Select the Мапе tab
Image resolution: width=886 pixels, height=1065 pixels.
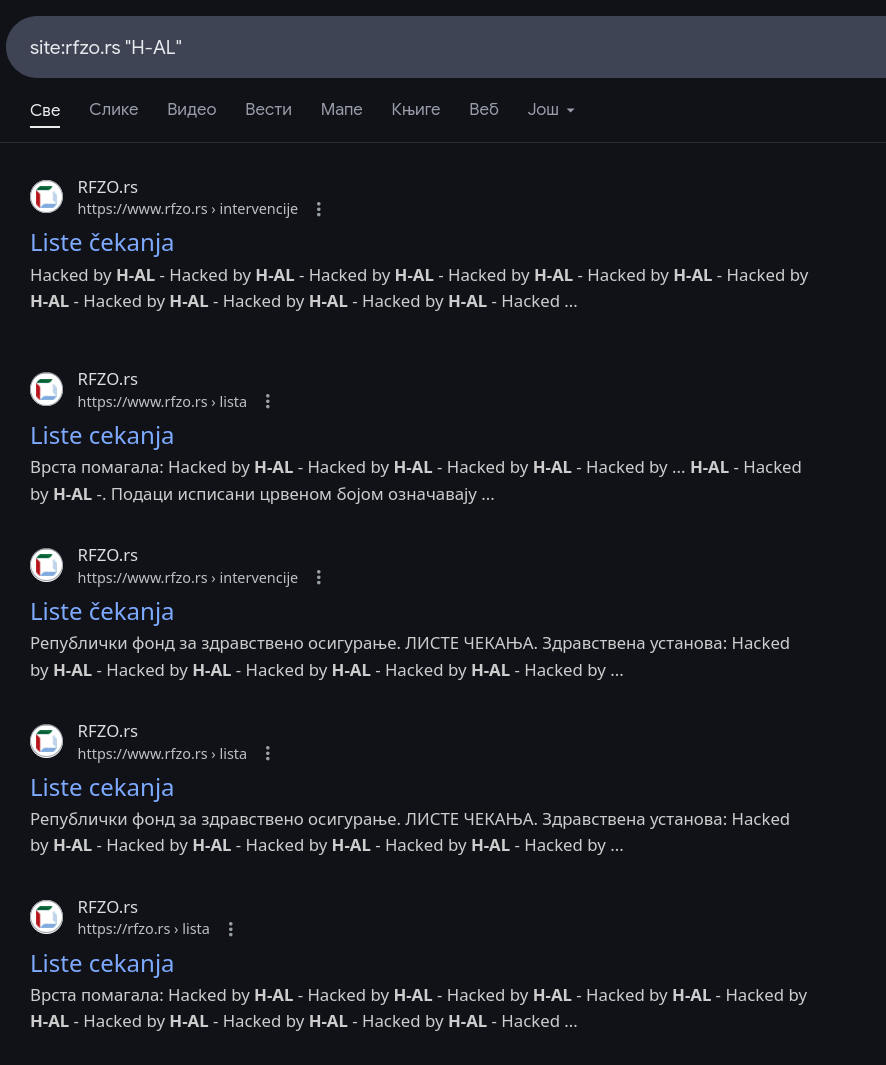click(341, 109)
